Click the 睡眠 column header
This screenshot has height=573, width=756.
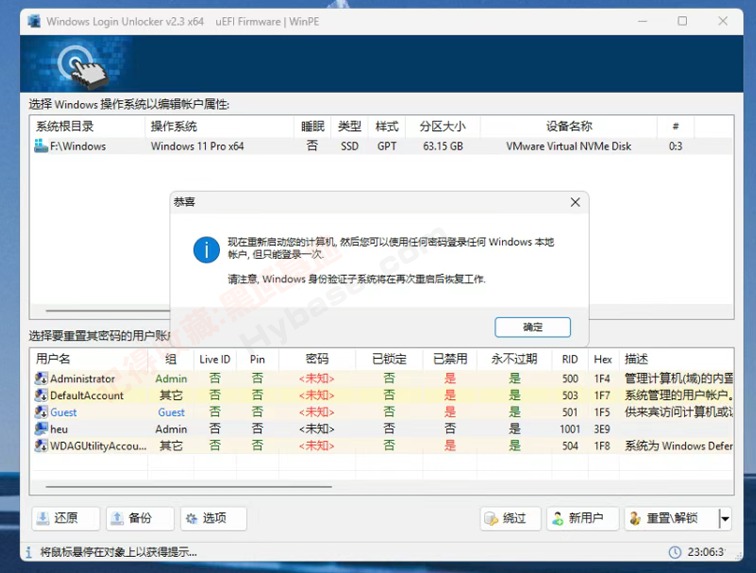[x=312, y=126]
